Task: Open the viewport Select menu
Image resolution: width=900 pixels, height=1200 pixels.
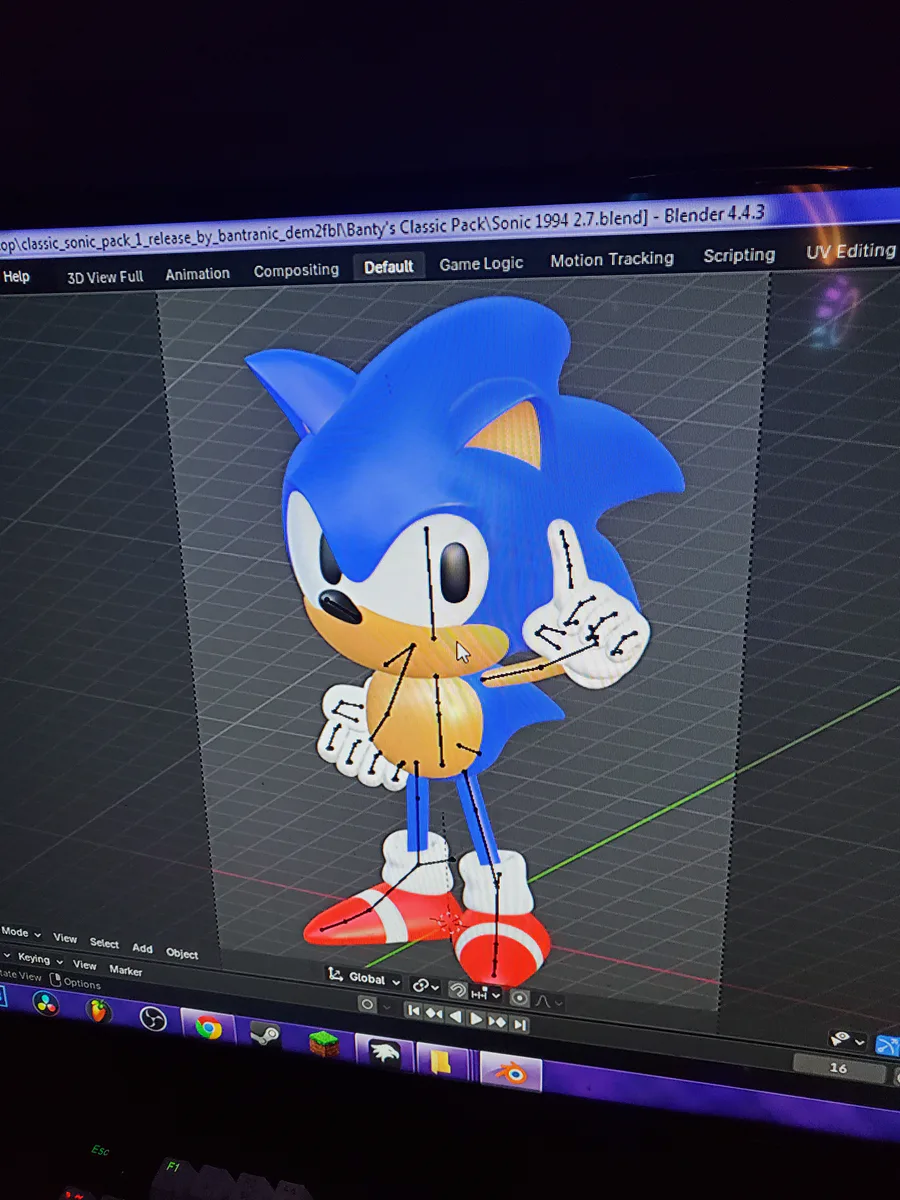Action: pos(104,943)
